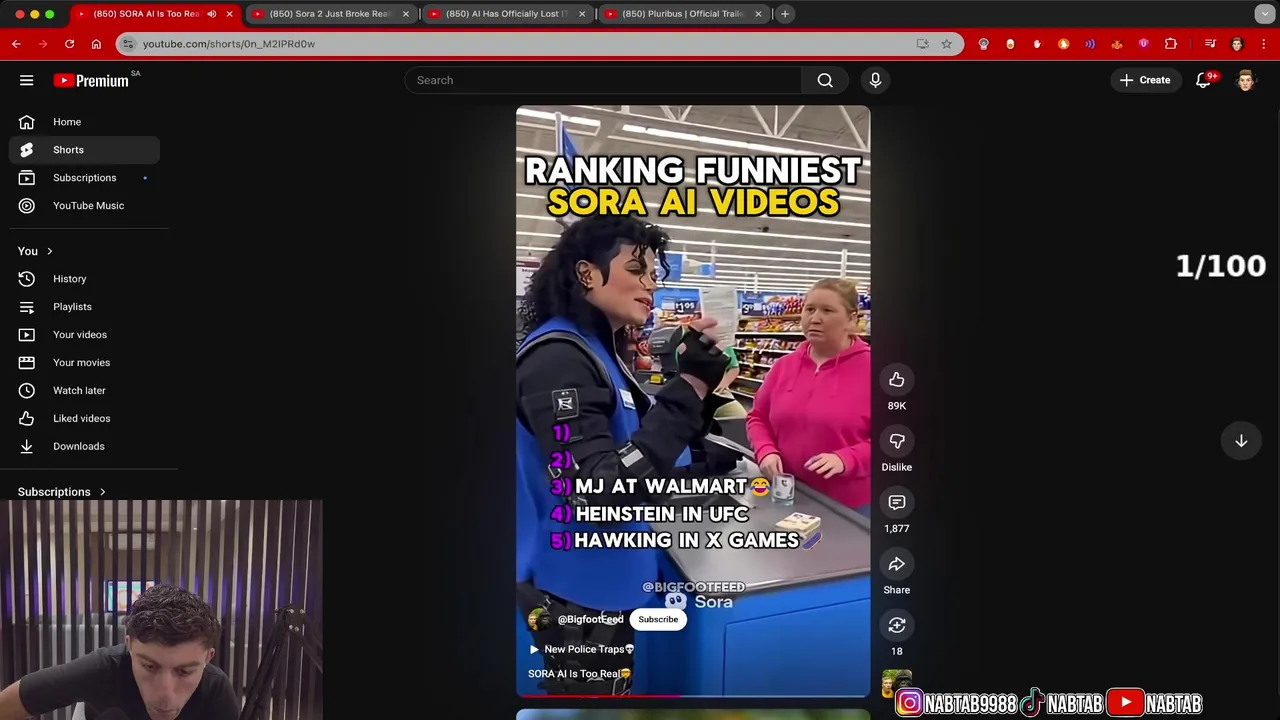Expand the Subscriptions section heading
This screenshot has height=720, width=1280.
tap(62, 492)
